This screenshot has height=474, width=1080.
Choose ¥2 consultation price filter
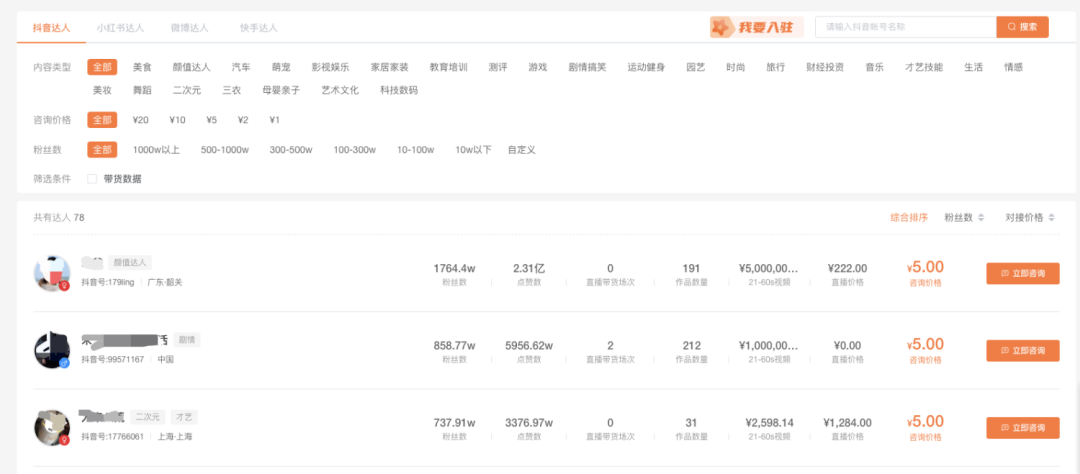tap(243, 120)
